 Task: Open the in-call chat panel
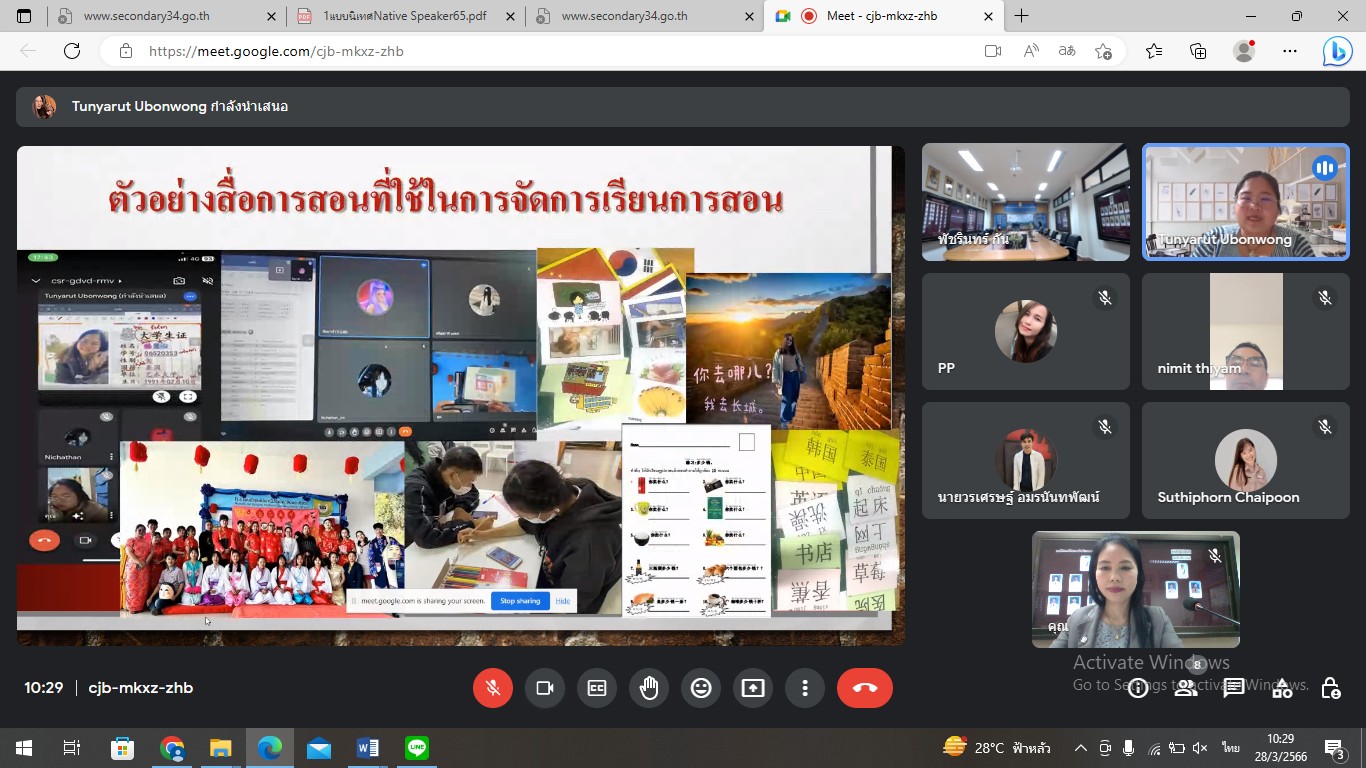1234,688
